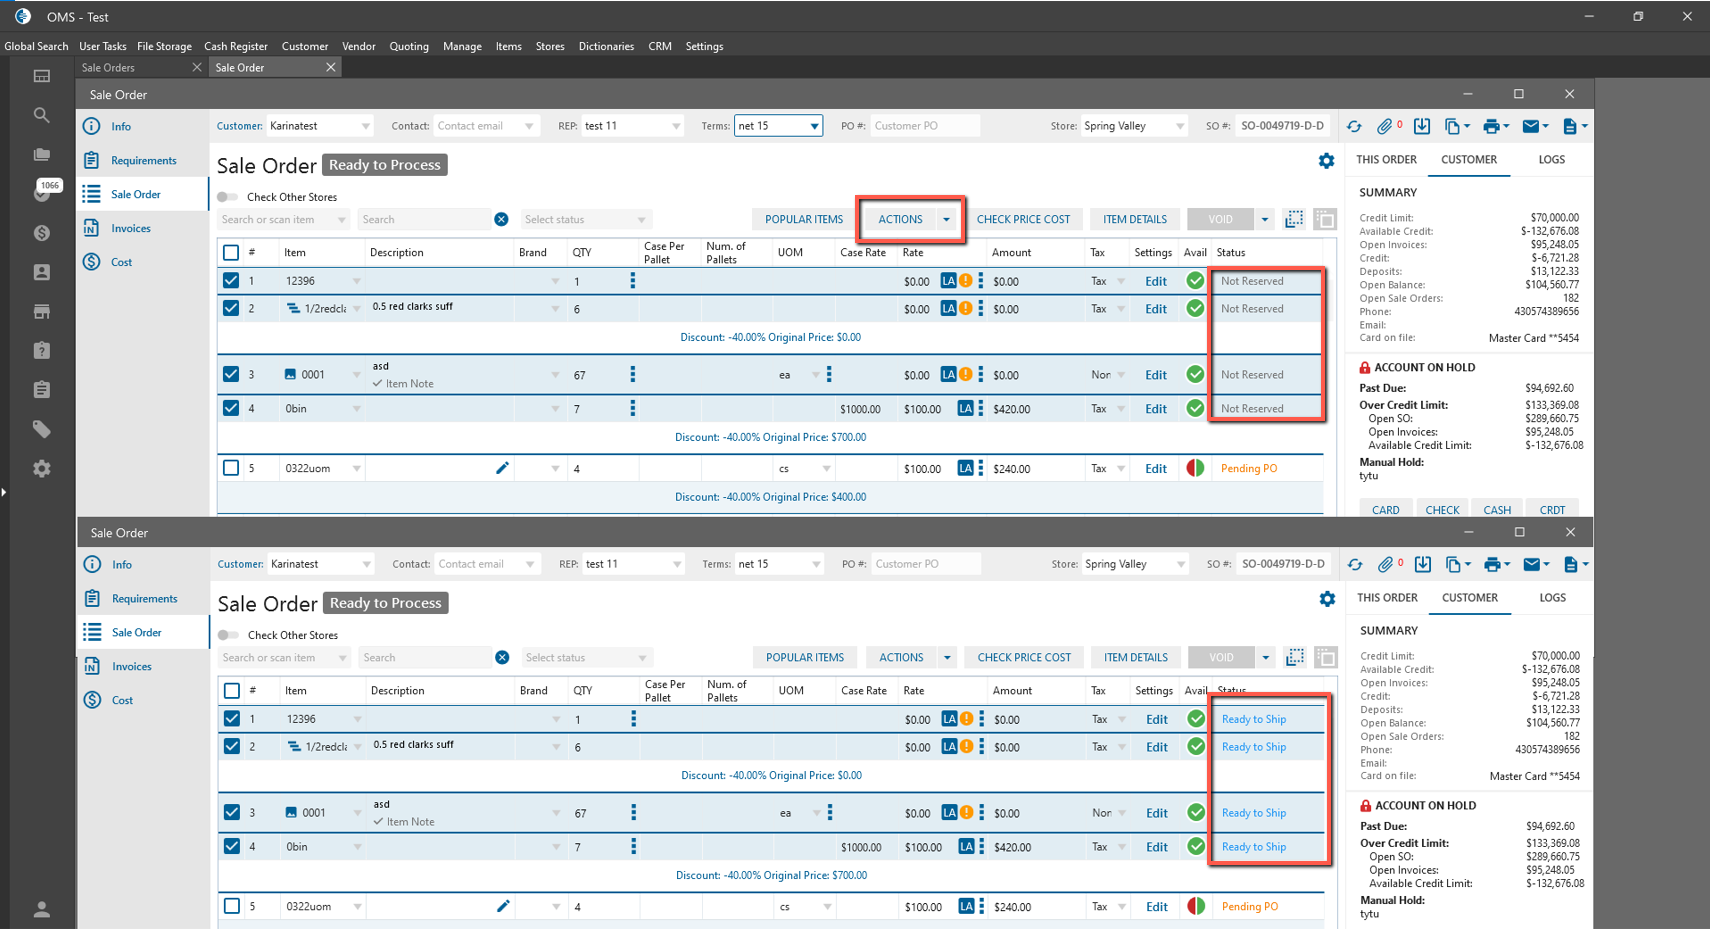Open the Cash Register menu
The width and height of the screenshot is (1710, 929).
pos(236,46)
